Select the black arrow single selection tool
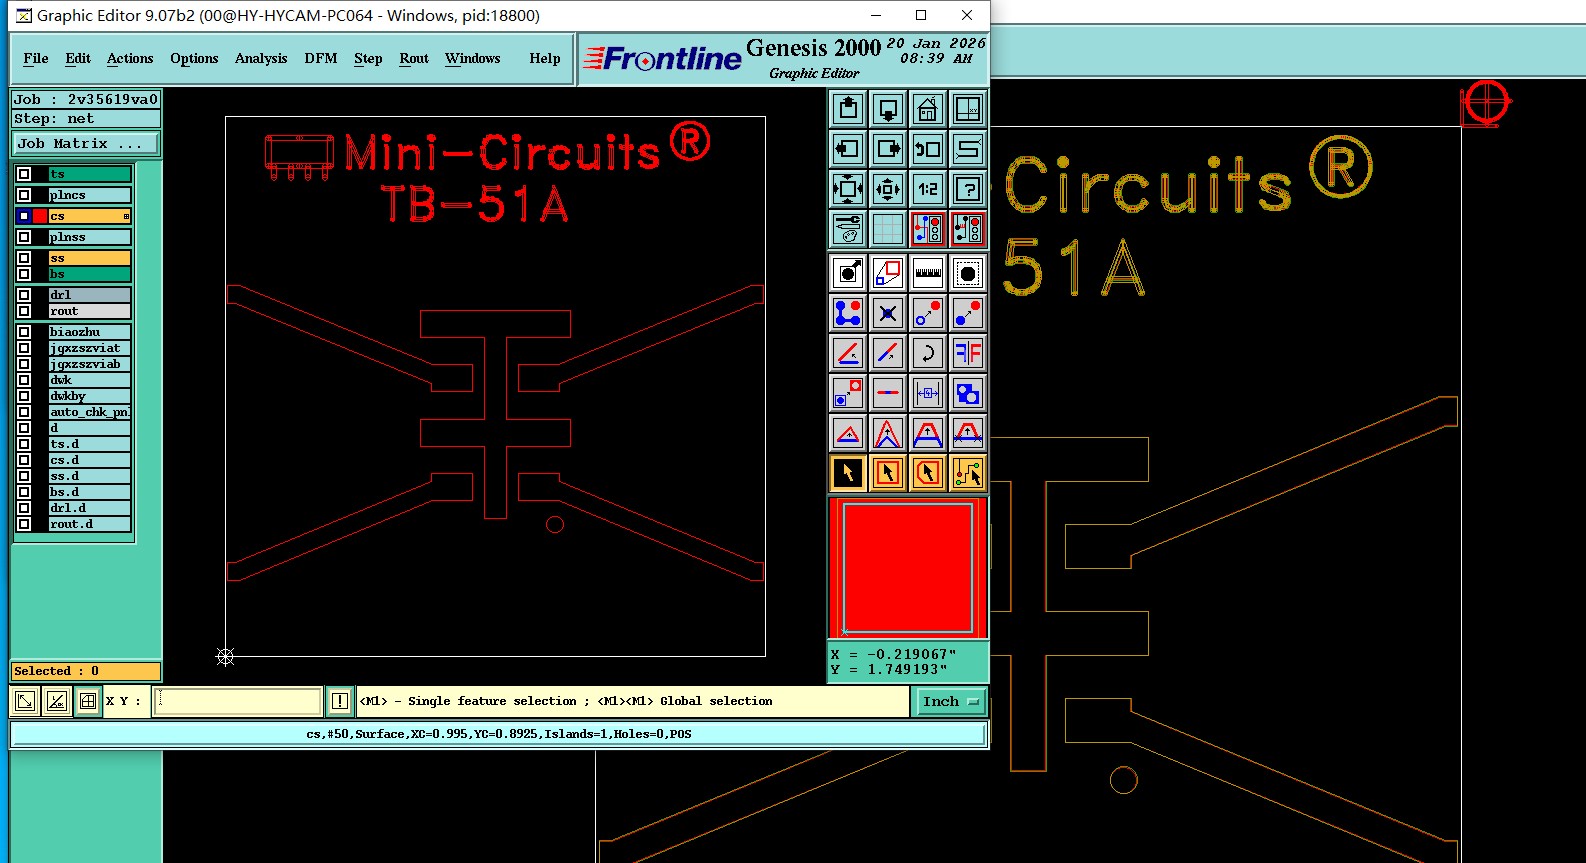 click(x=848, y=473)
